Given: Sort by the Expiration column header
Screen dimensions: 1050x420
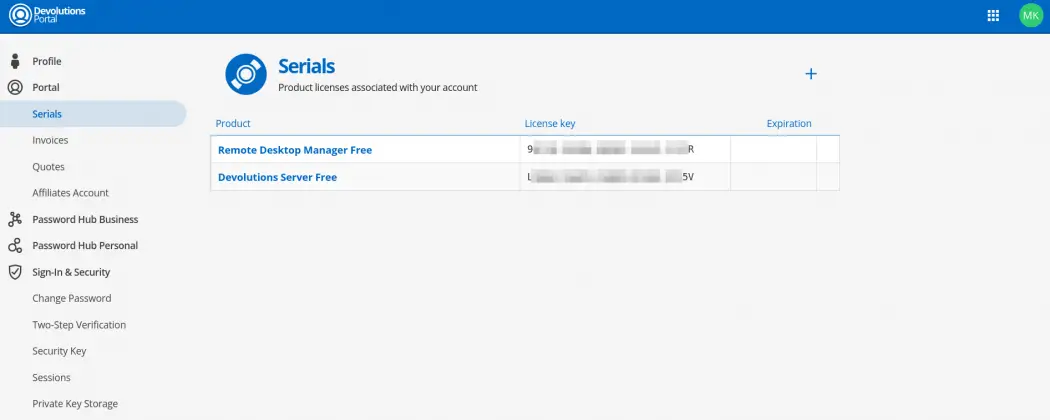Looking at the screenshot, I should [788, 124].
